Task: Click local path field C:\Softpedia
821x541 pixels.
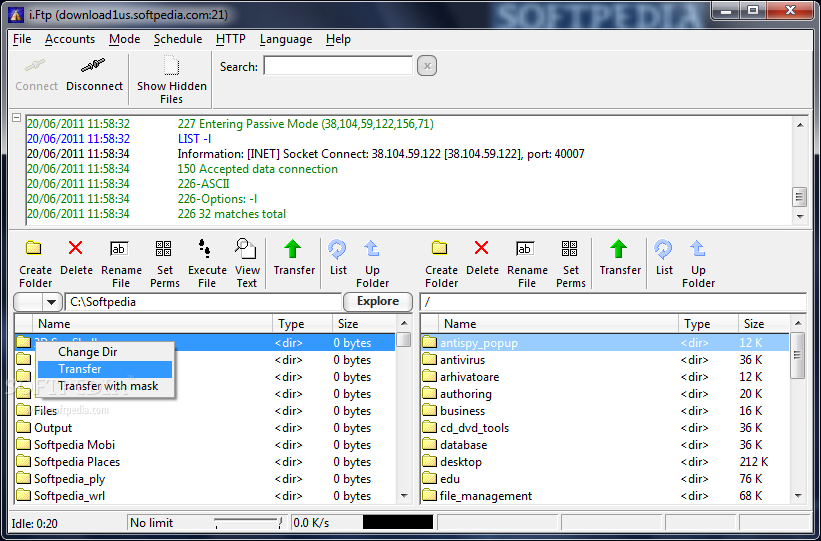Action: [x=203, y=302]
